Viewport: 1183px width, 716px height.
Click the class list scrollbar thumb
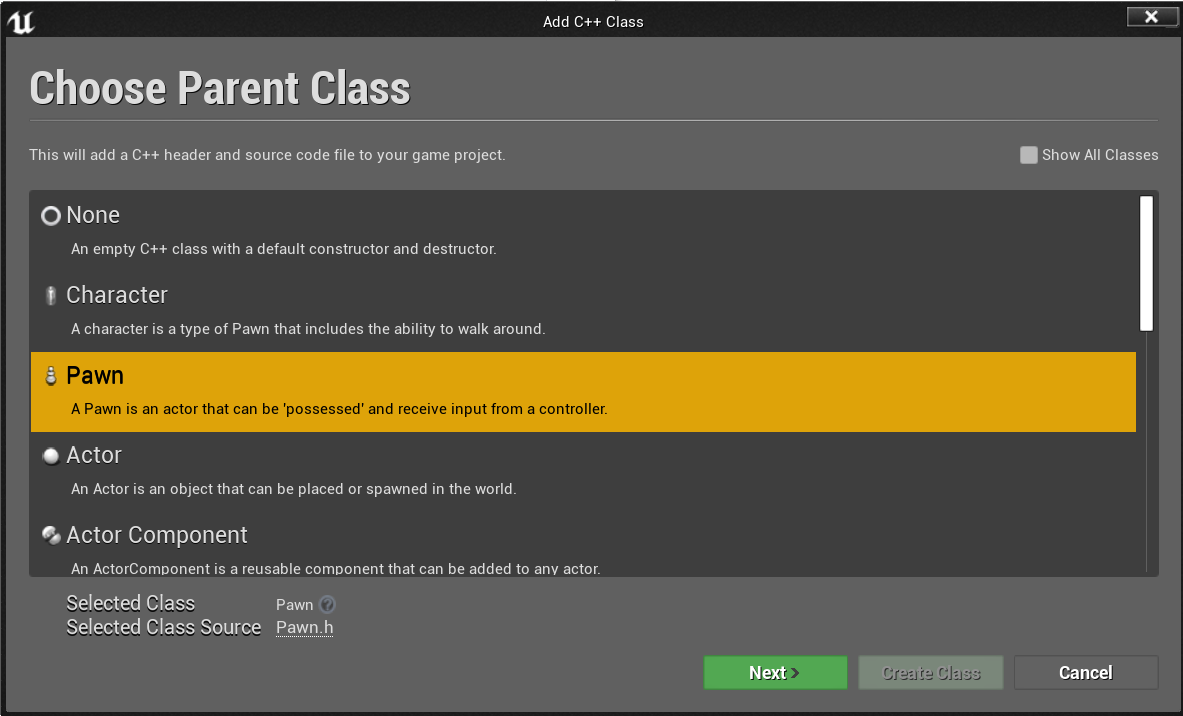coord(1146,263)
